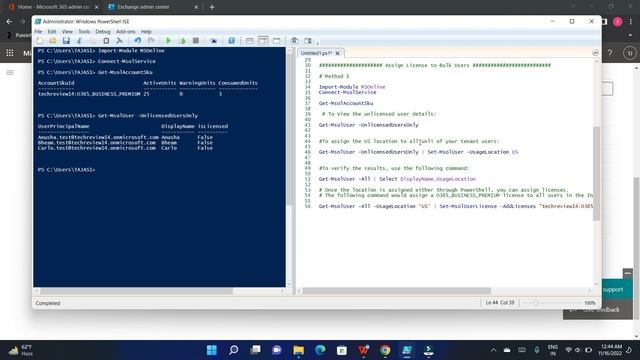The height and width of the screenshot is (360, 640).
Task: Open the Help menu
Action: click(x=146, y=31)
